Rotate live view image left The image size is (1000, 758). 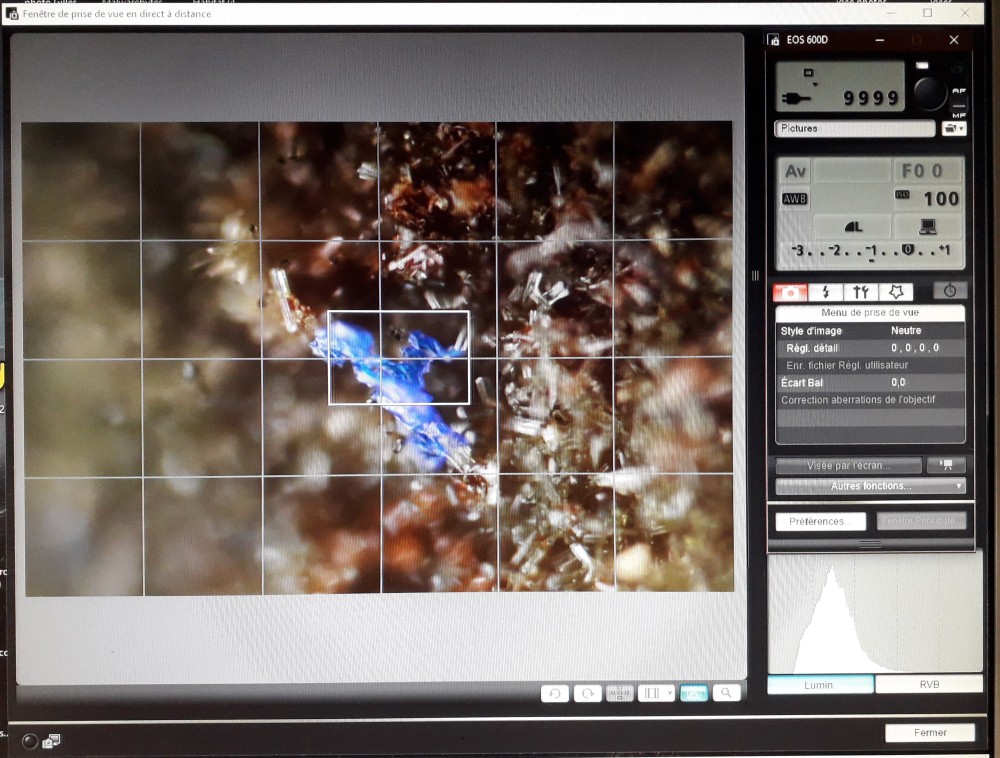point(555,693)
